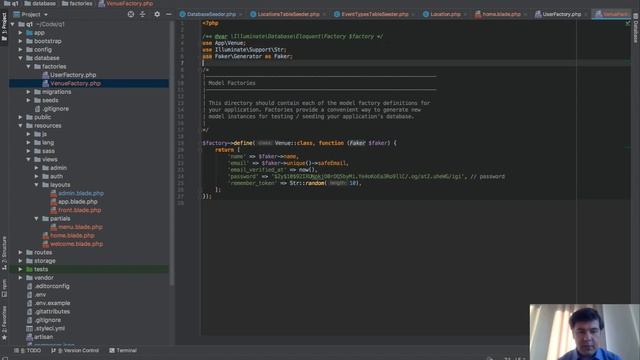Click the scroll-from-source target icon in Project panel

pyautogui.click(x=131, y=14)
